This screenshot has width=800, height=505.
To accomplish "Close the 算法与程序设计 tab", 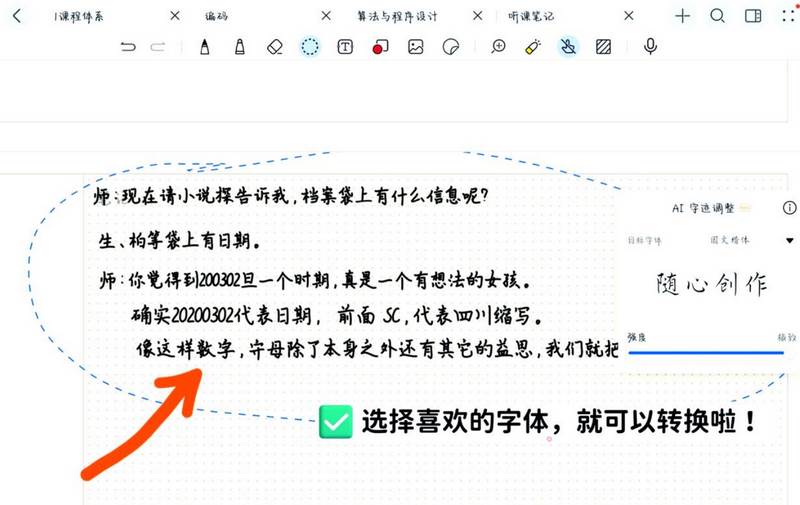I will click(478, 16).
